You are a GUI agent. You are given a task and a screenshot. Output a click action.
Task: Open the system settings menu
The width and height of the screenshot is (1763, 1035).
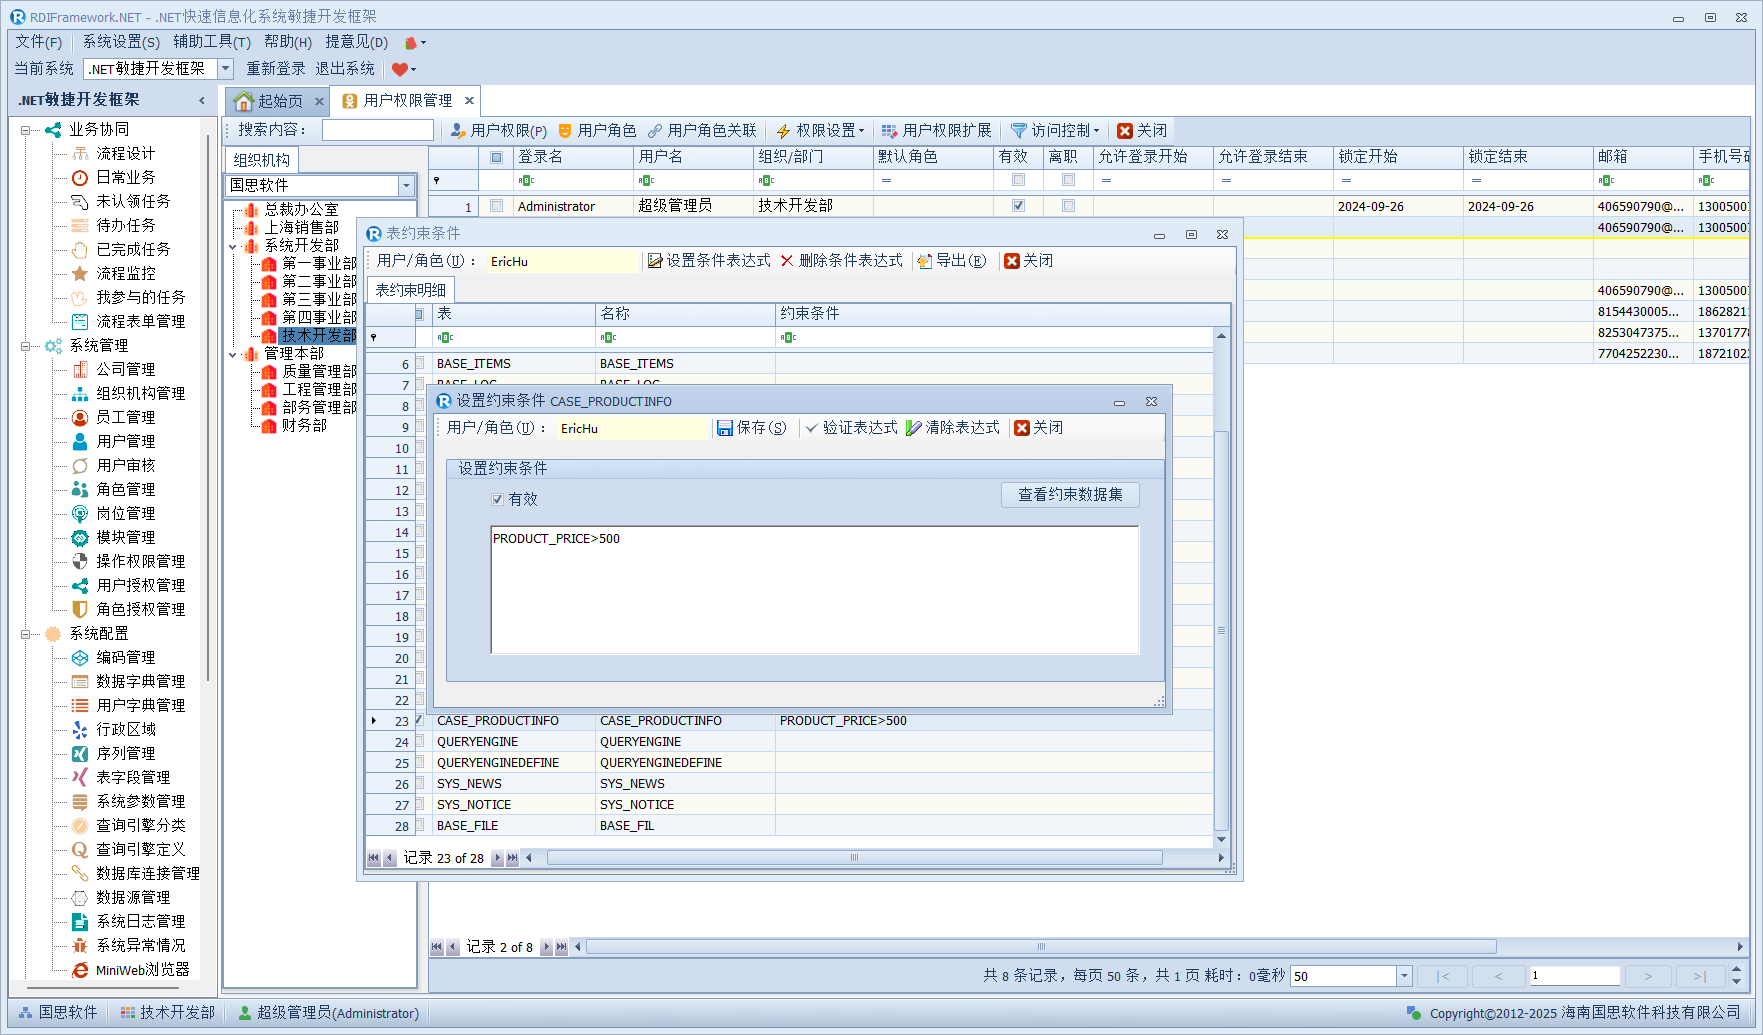[120, 42]
